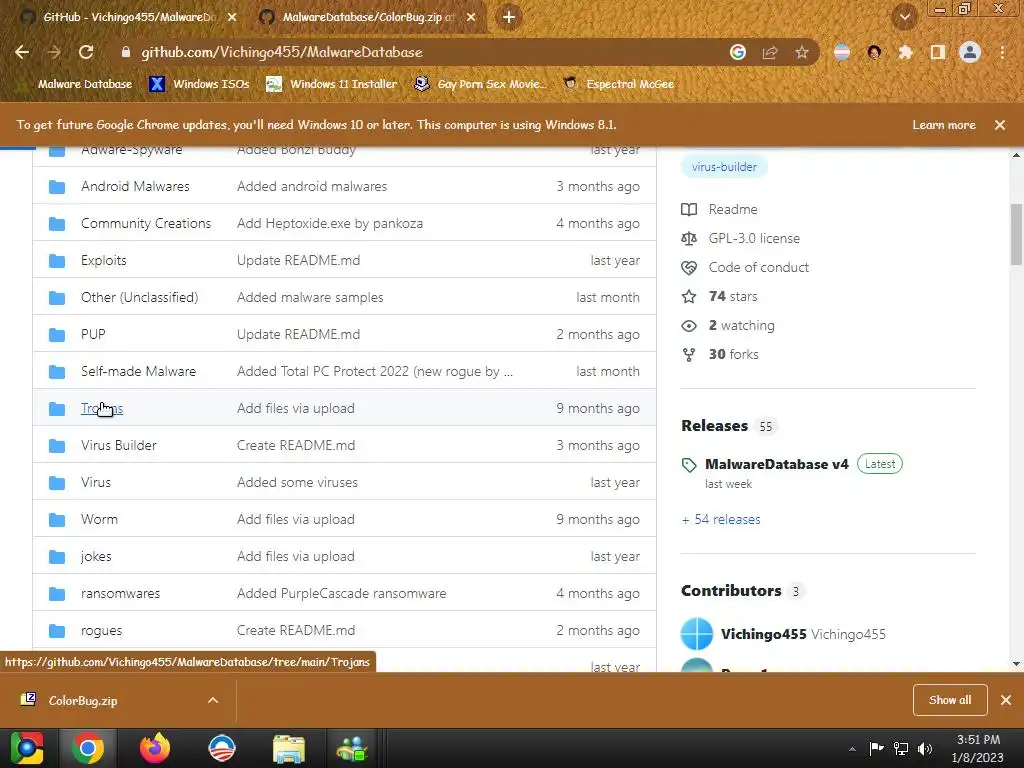Click the star icon next to 74 stars
Viewport: 1024px width, 768px height.
pos(689,296)
